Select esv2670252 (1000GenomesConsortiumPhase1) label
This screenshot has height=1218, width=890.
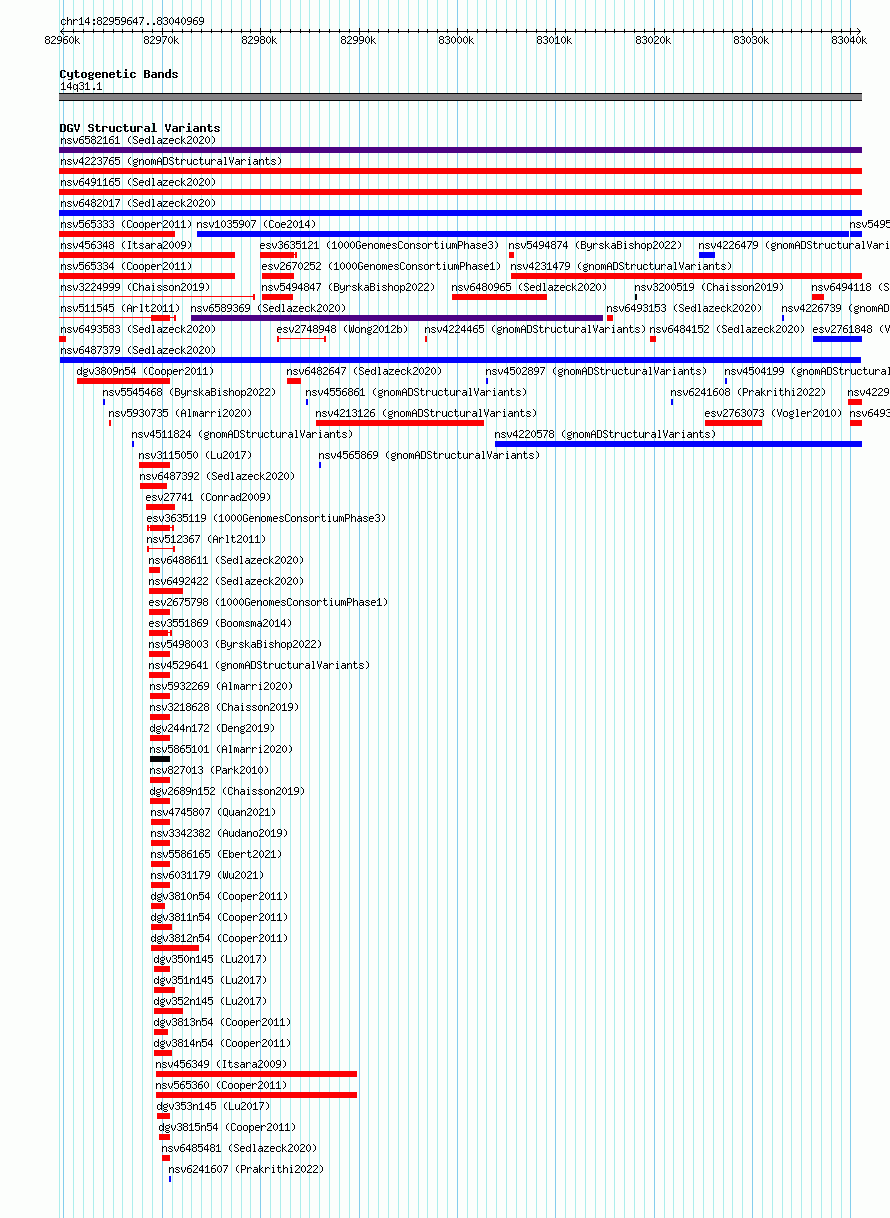[381, 267]
